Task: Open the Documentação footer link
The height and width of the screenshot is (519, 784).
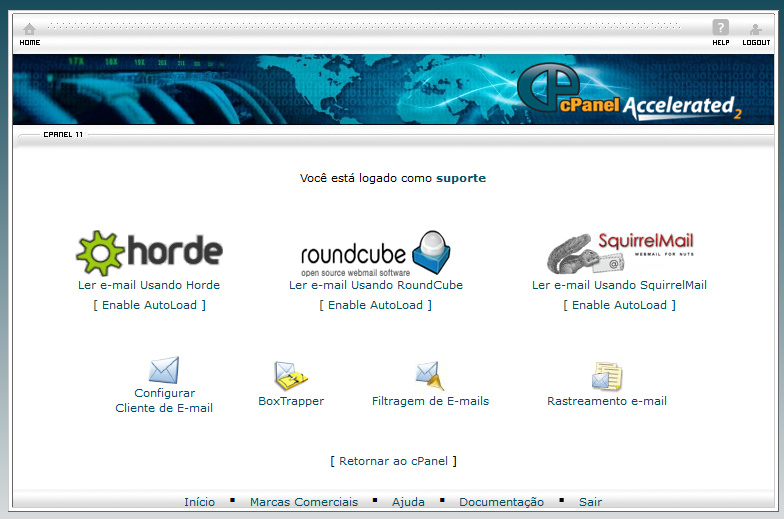Action: click(501, 502)
